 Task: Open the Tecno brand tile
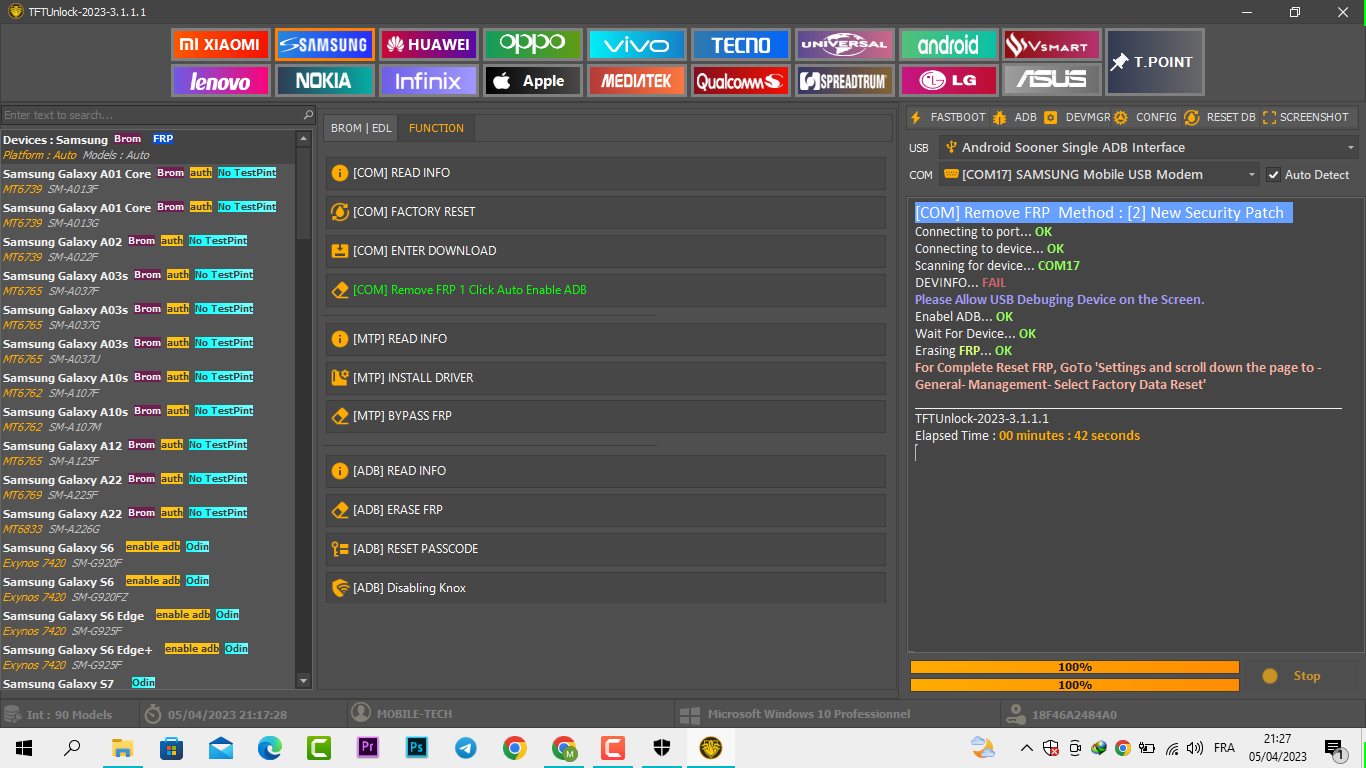click(x=740, y=44)
